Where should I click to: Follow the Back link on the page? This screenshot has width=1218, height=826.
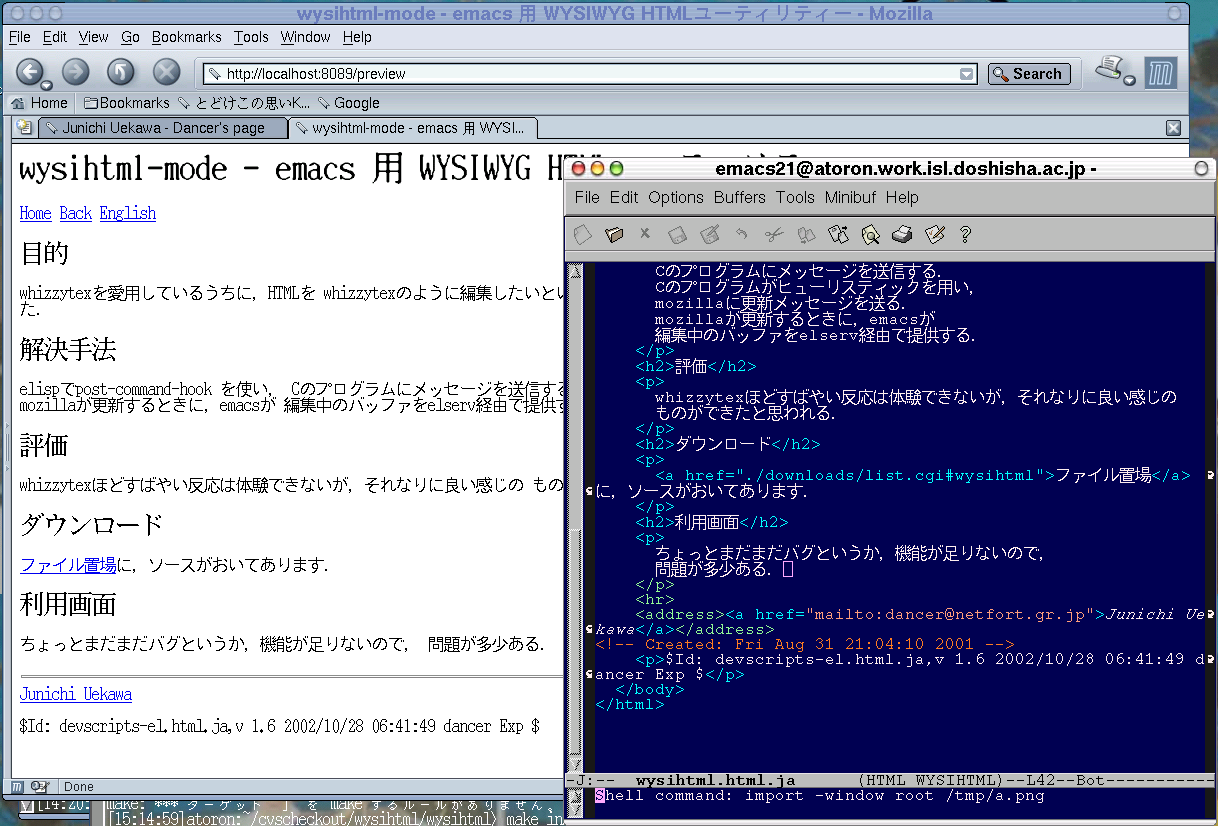click(x=76, y=213)
